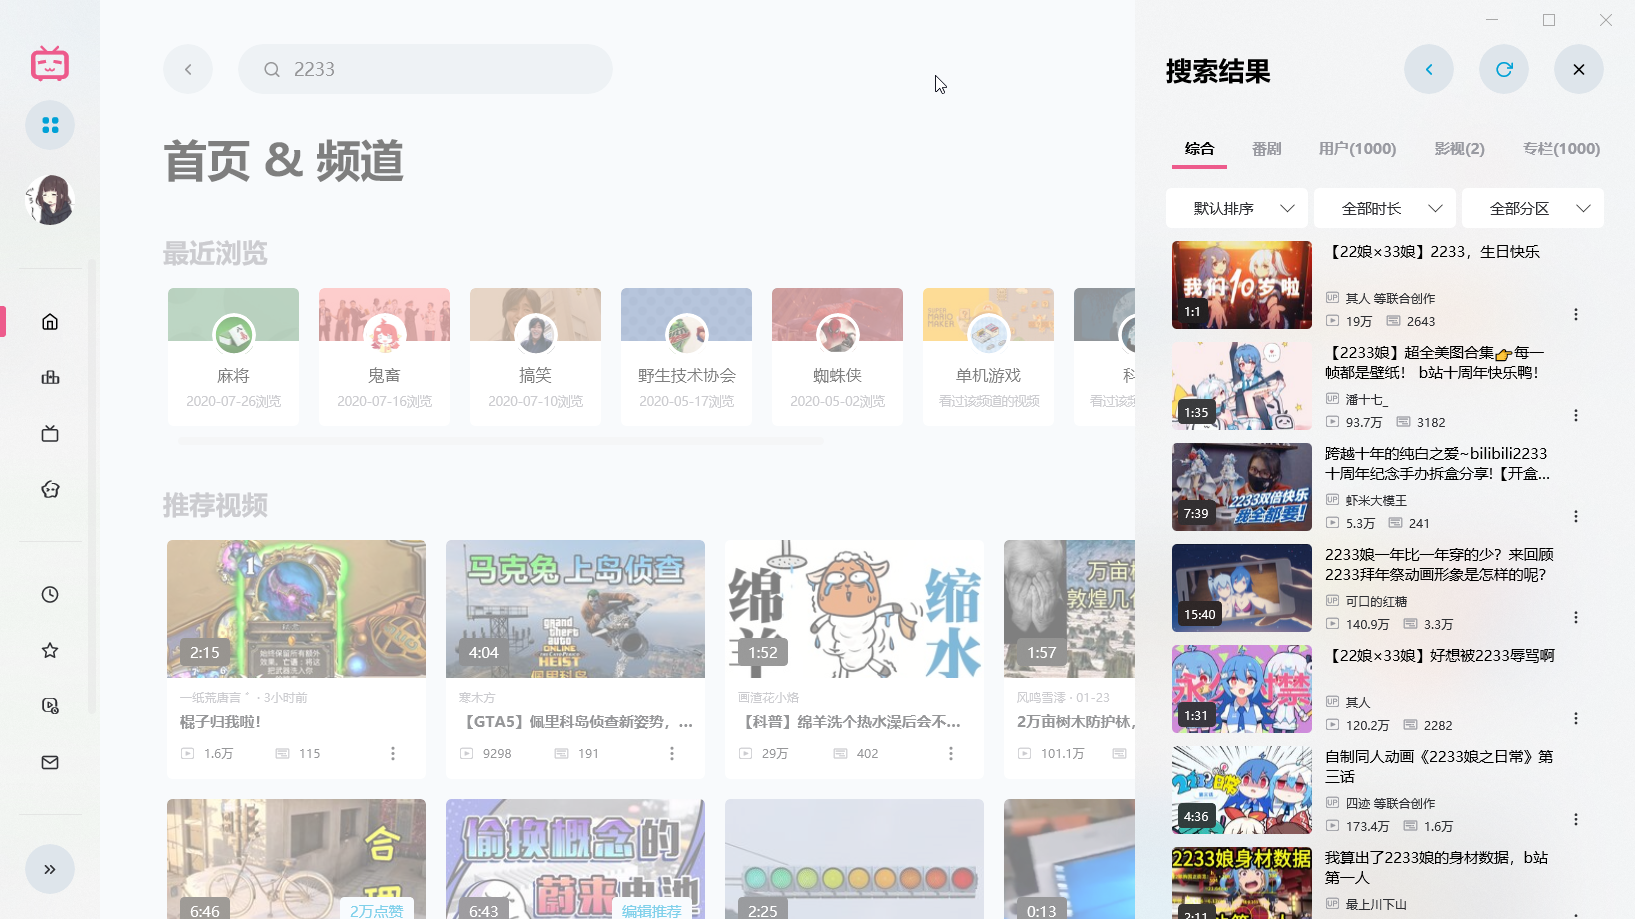Open uploader 可口的红糖

(1376, 601)
